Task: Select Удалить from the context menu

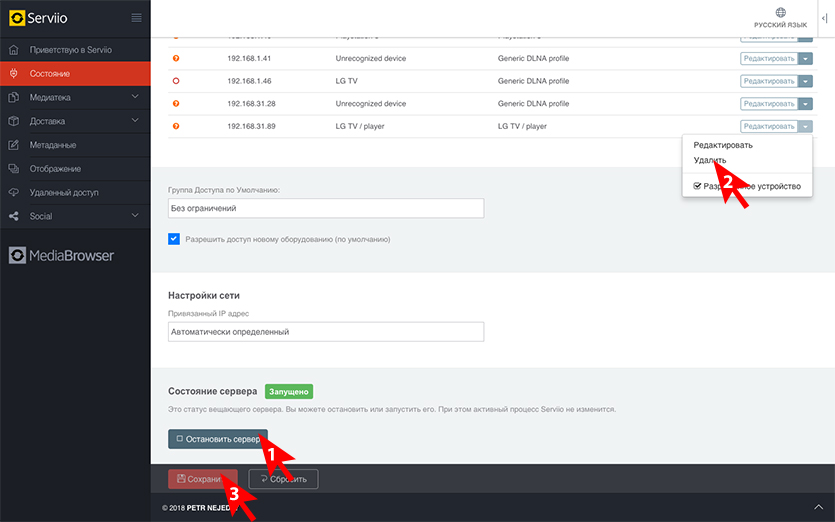Action: [x=710, y=160]
